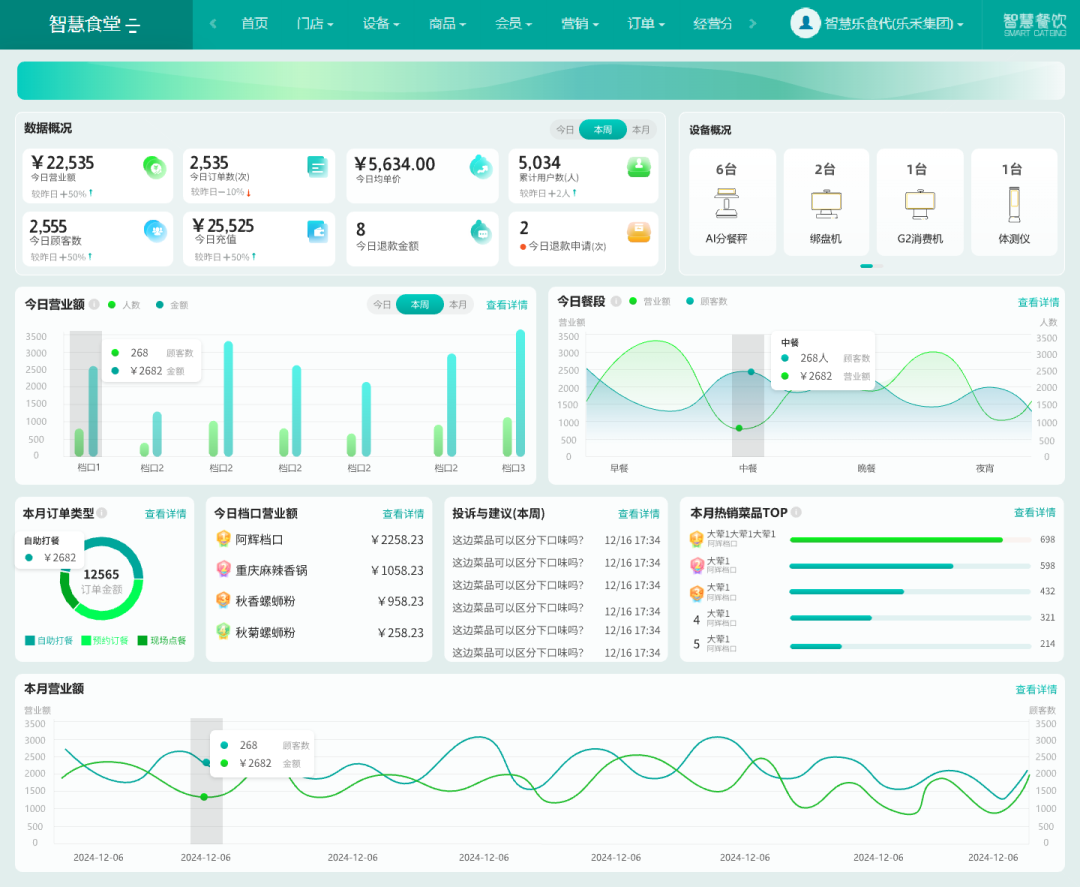Open 查看详情 link for 投诉与建议
1080x887 pixels.
(638, 514)
